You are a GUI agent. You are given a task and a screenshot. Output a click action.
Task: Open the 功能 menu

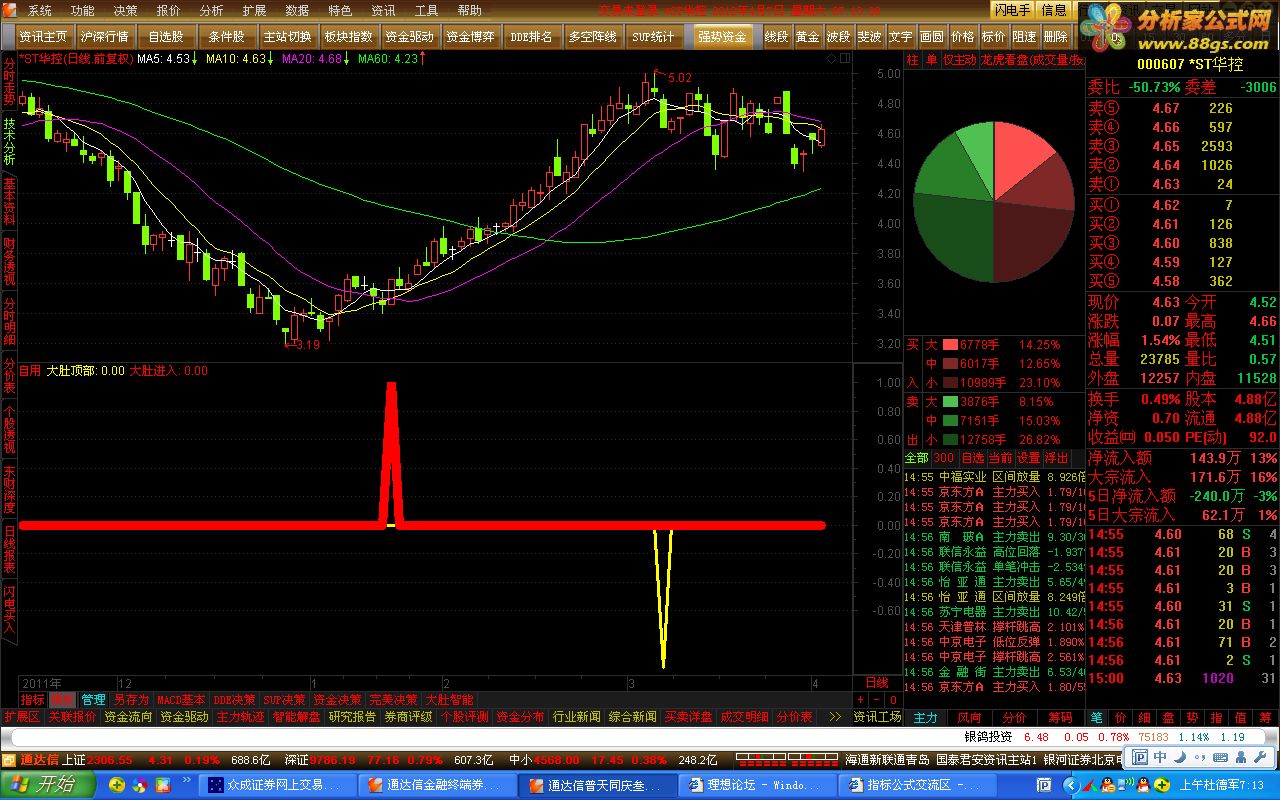coord(83,10)
